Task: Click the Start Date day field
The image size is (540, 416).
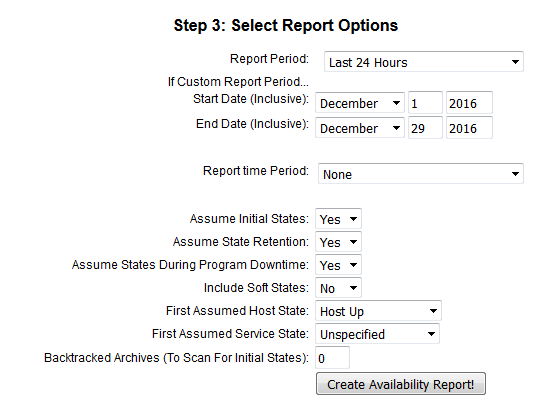Action: (x=425, y=103)
